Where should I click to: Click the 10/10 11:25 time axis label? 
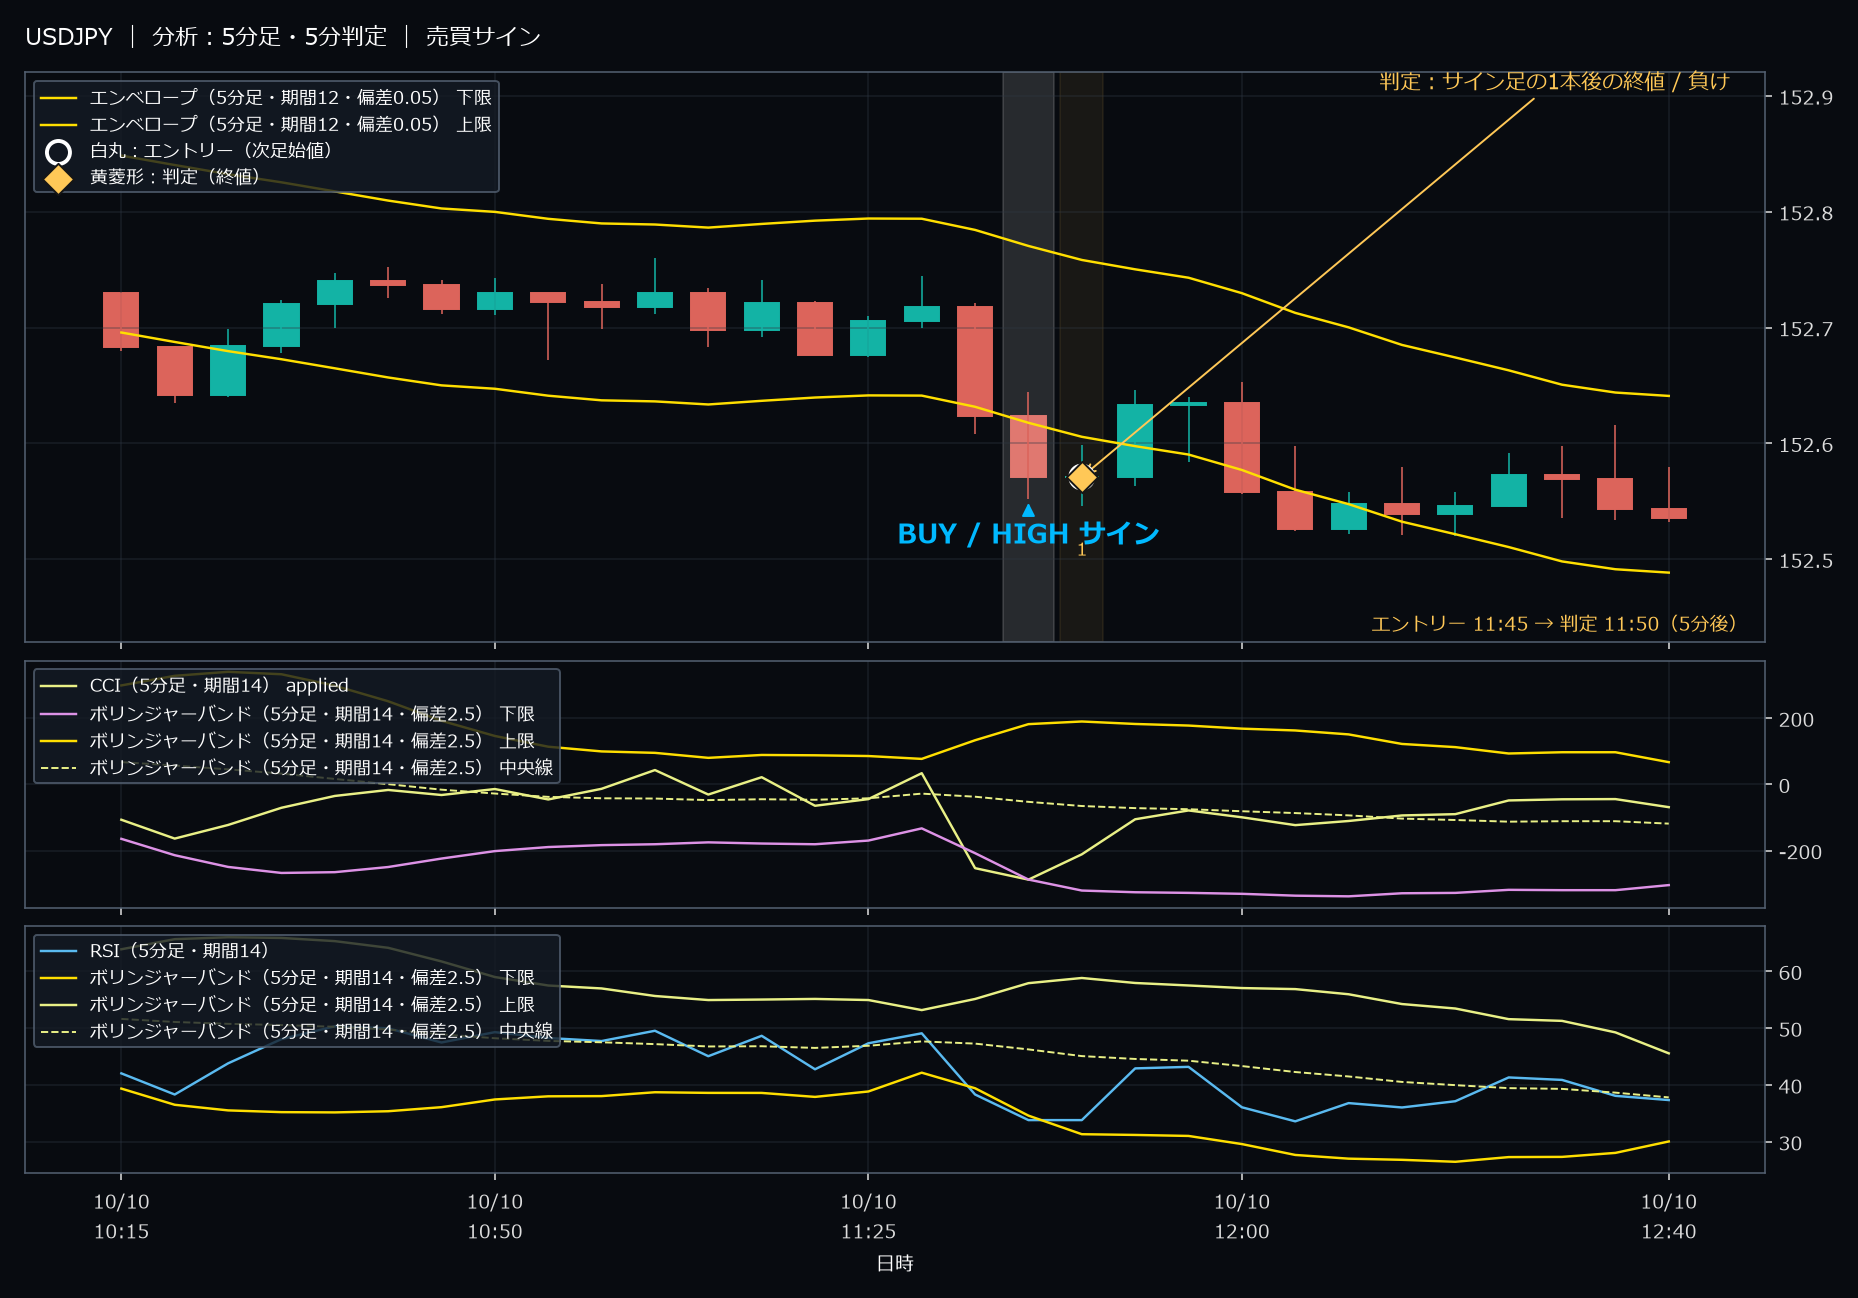tap(868, 1217)
